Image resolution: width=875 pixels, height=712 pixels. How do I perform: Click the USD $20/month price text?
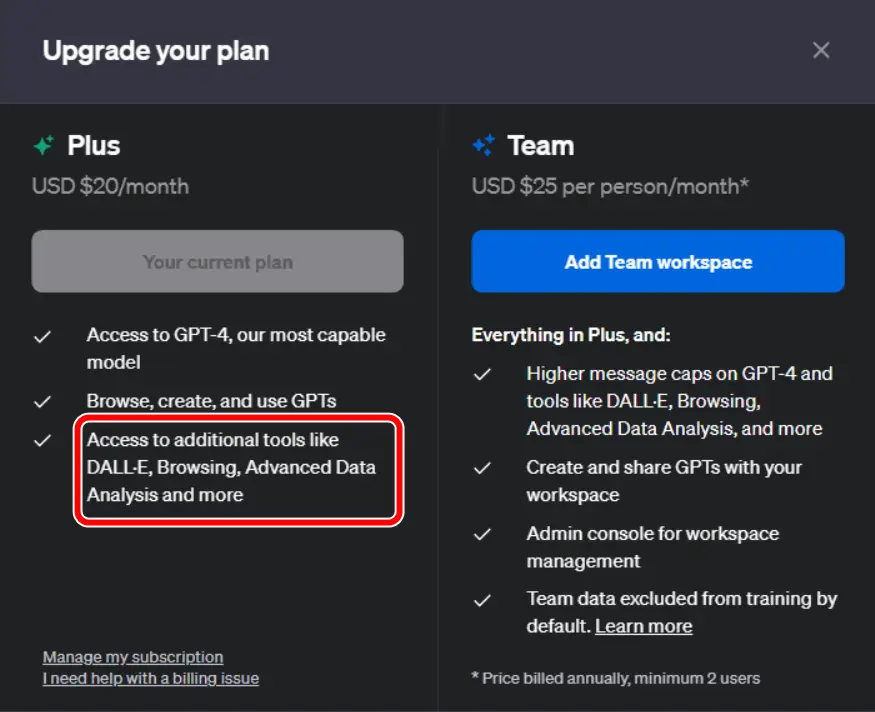110,186
